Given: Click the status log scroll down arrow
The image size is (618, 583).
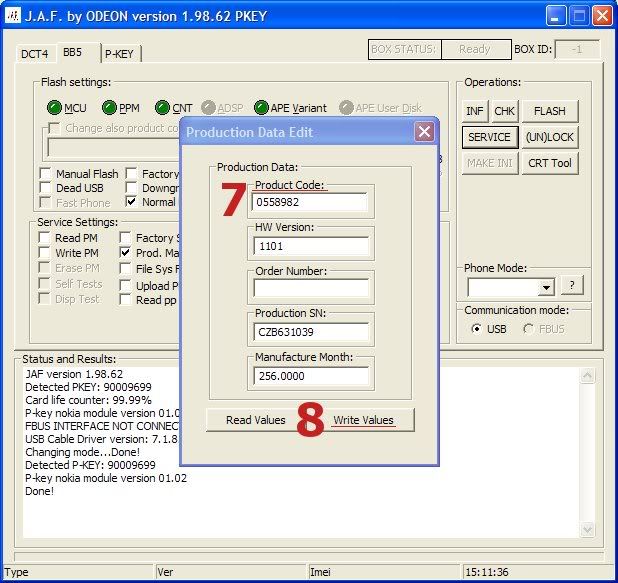Looking at the screenshot, I should 587,529.
